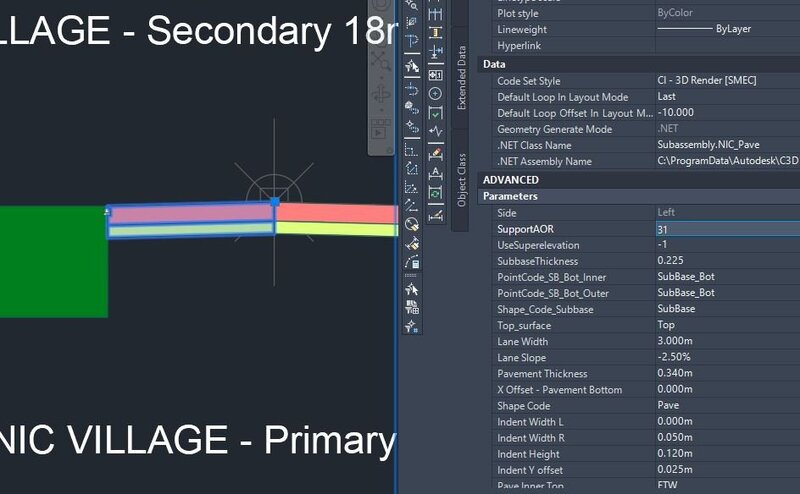Image resolution: width=800 pixels, height=494 pixels.
Task: Select the .NET Class Name value Subassembly.NIC_Pave
Action: 728,145
